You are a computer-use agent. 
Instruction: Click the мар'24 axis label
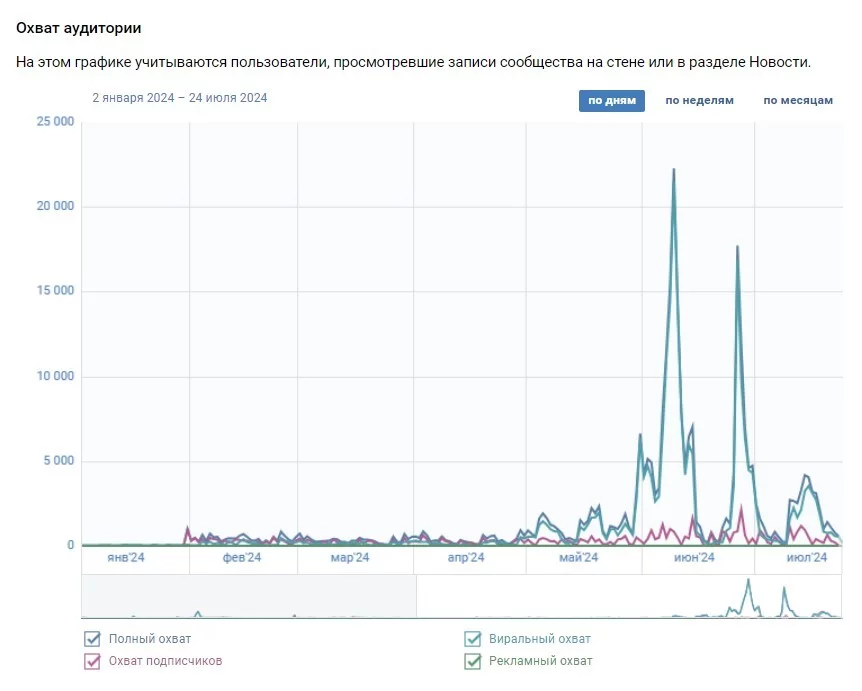pos(350,558)
